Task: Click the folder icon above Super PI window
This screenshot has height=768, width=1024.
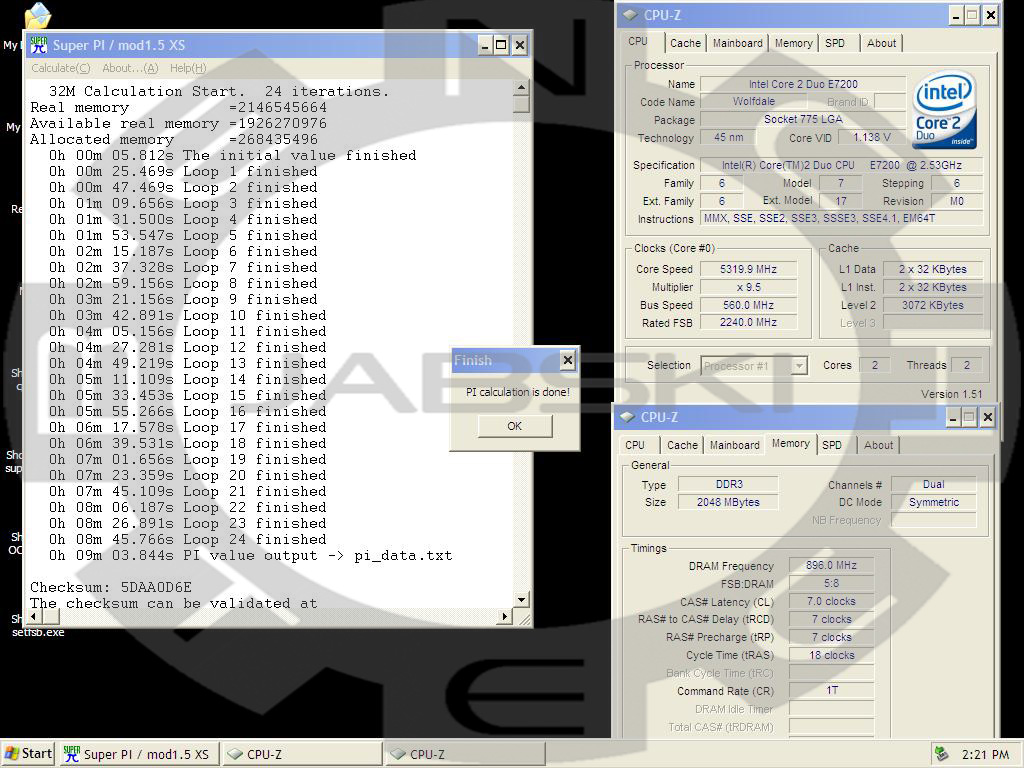Action: [x=38, y=16]
